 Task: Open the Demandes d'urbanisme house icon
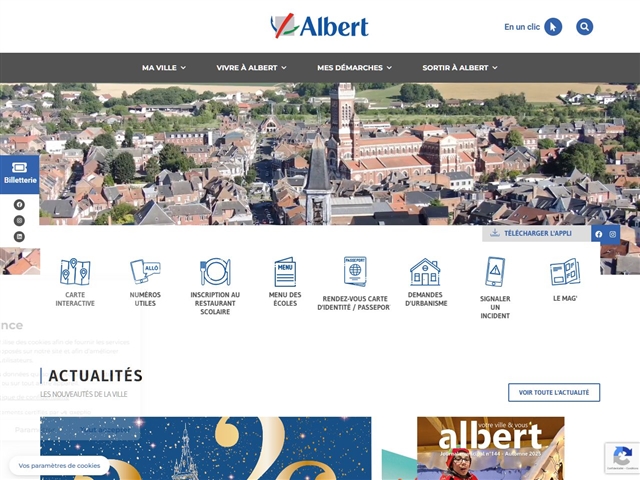click(425, 272)
